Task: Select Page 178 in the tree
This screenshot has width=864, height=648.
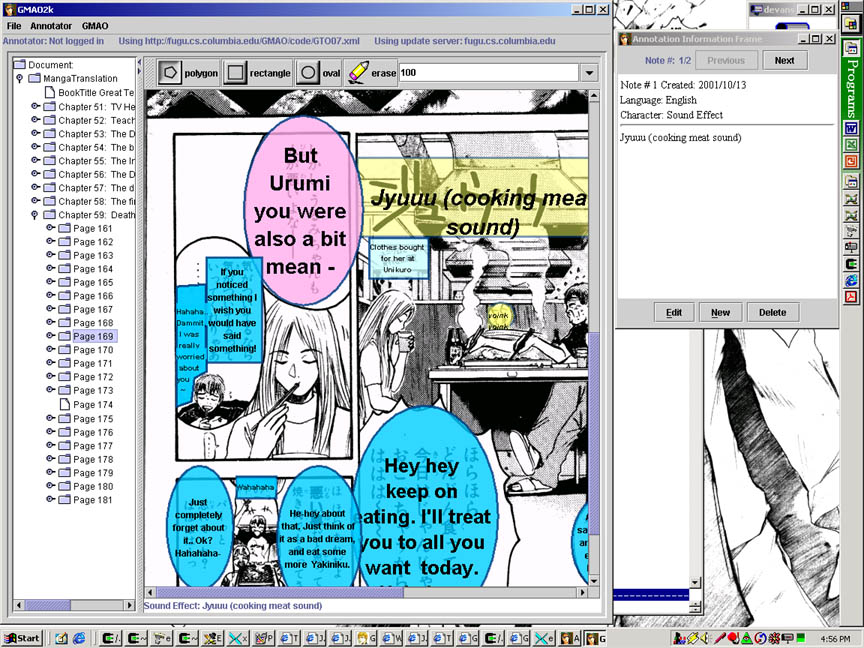Action: point(86,459)
